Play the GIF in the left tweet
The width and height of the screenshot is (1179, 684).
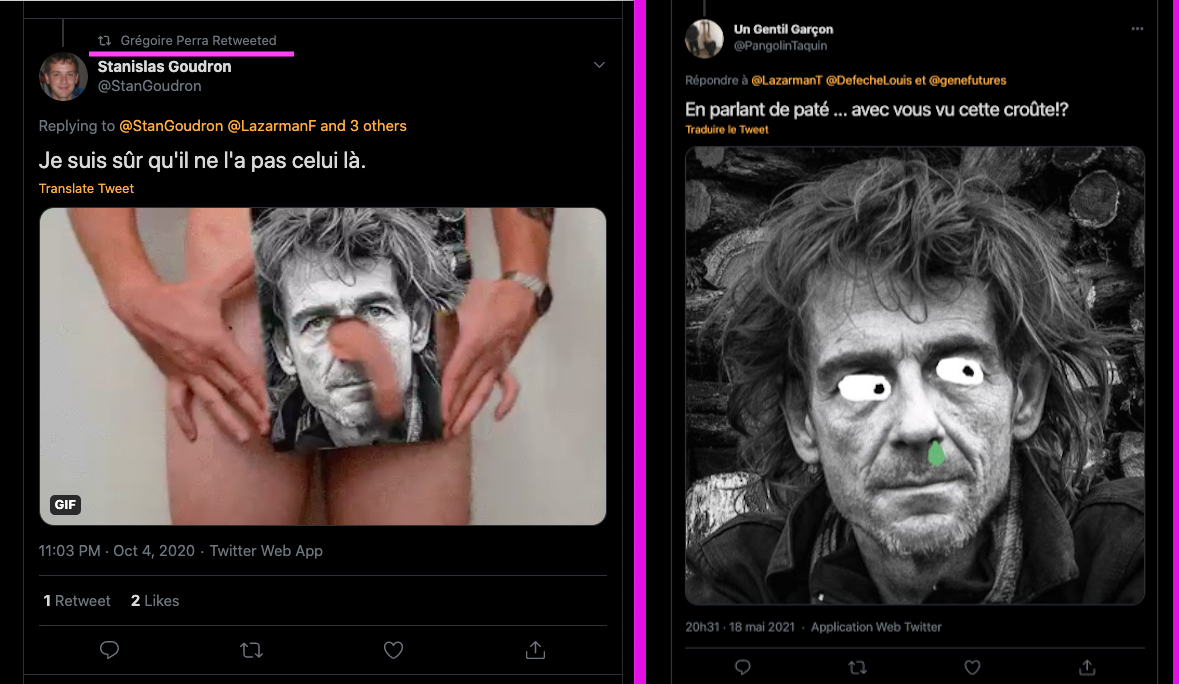pyautogui.click(x=322, y=366)
